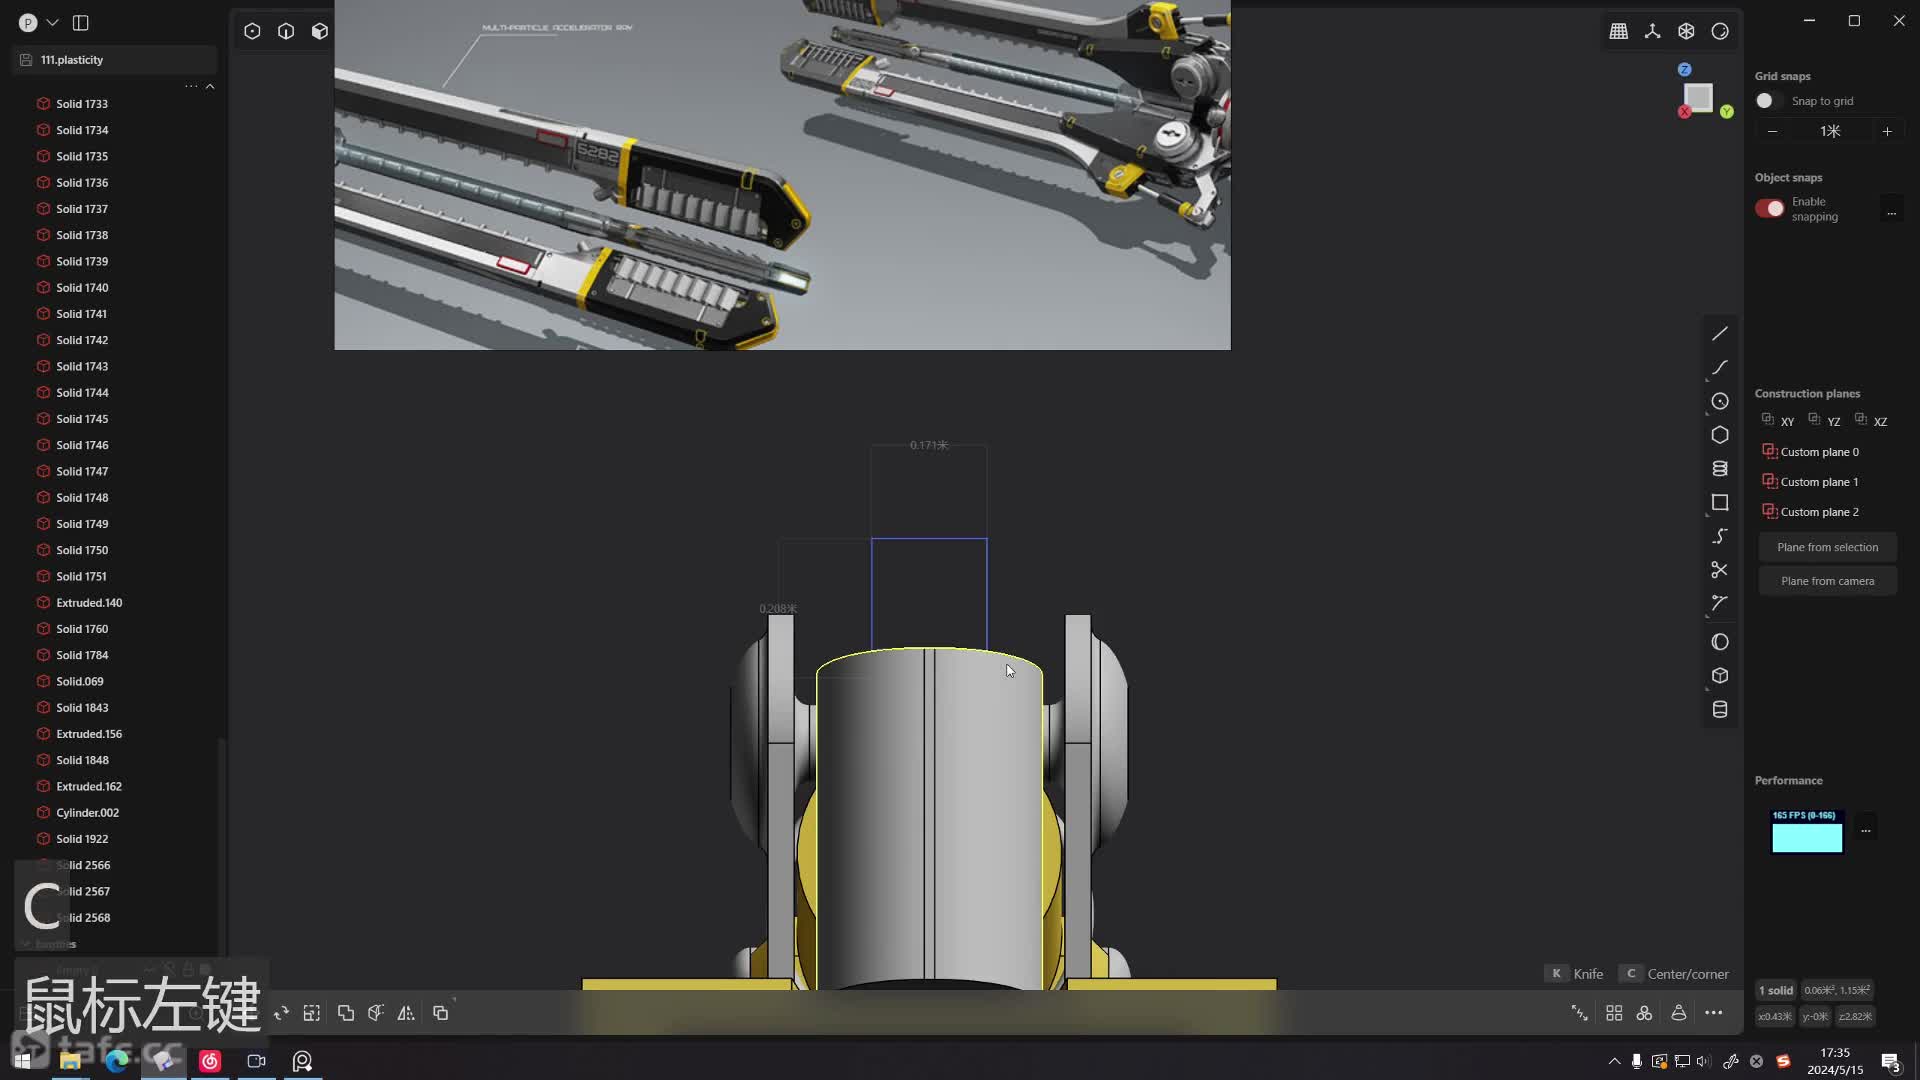Select the Polygon hexagon tool
Image resolution: width=1920 pixels, height=1080 pixels.
(1720, 435)
